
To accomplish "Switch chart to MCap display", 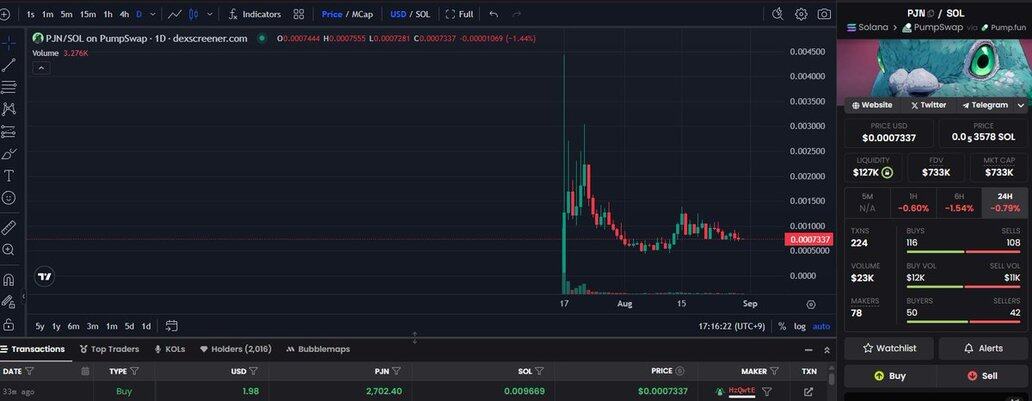I will point(362,14).
